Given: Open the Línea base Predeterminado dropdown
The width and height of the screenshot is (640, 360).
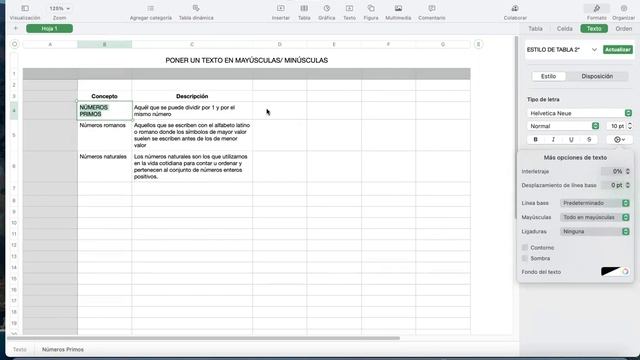Looking at the screenshot, I should pyautogui.click(x=595, y=203).
